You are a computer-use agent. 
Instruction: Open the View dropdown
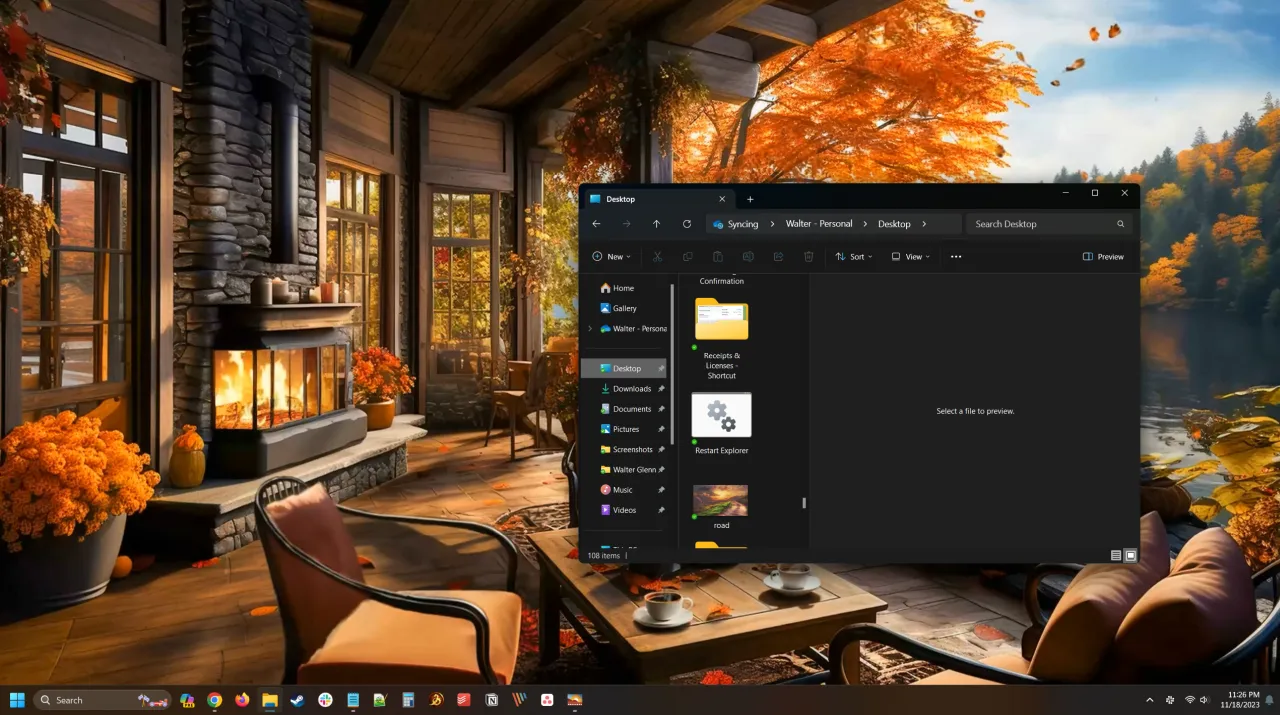click(x=910, y=257)
